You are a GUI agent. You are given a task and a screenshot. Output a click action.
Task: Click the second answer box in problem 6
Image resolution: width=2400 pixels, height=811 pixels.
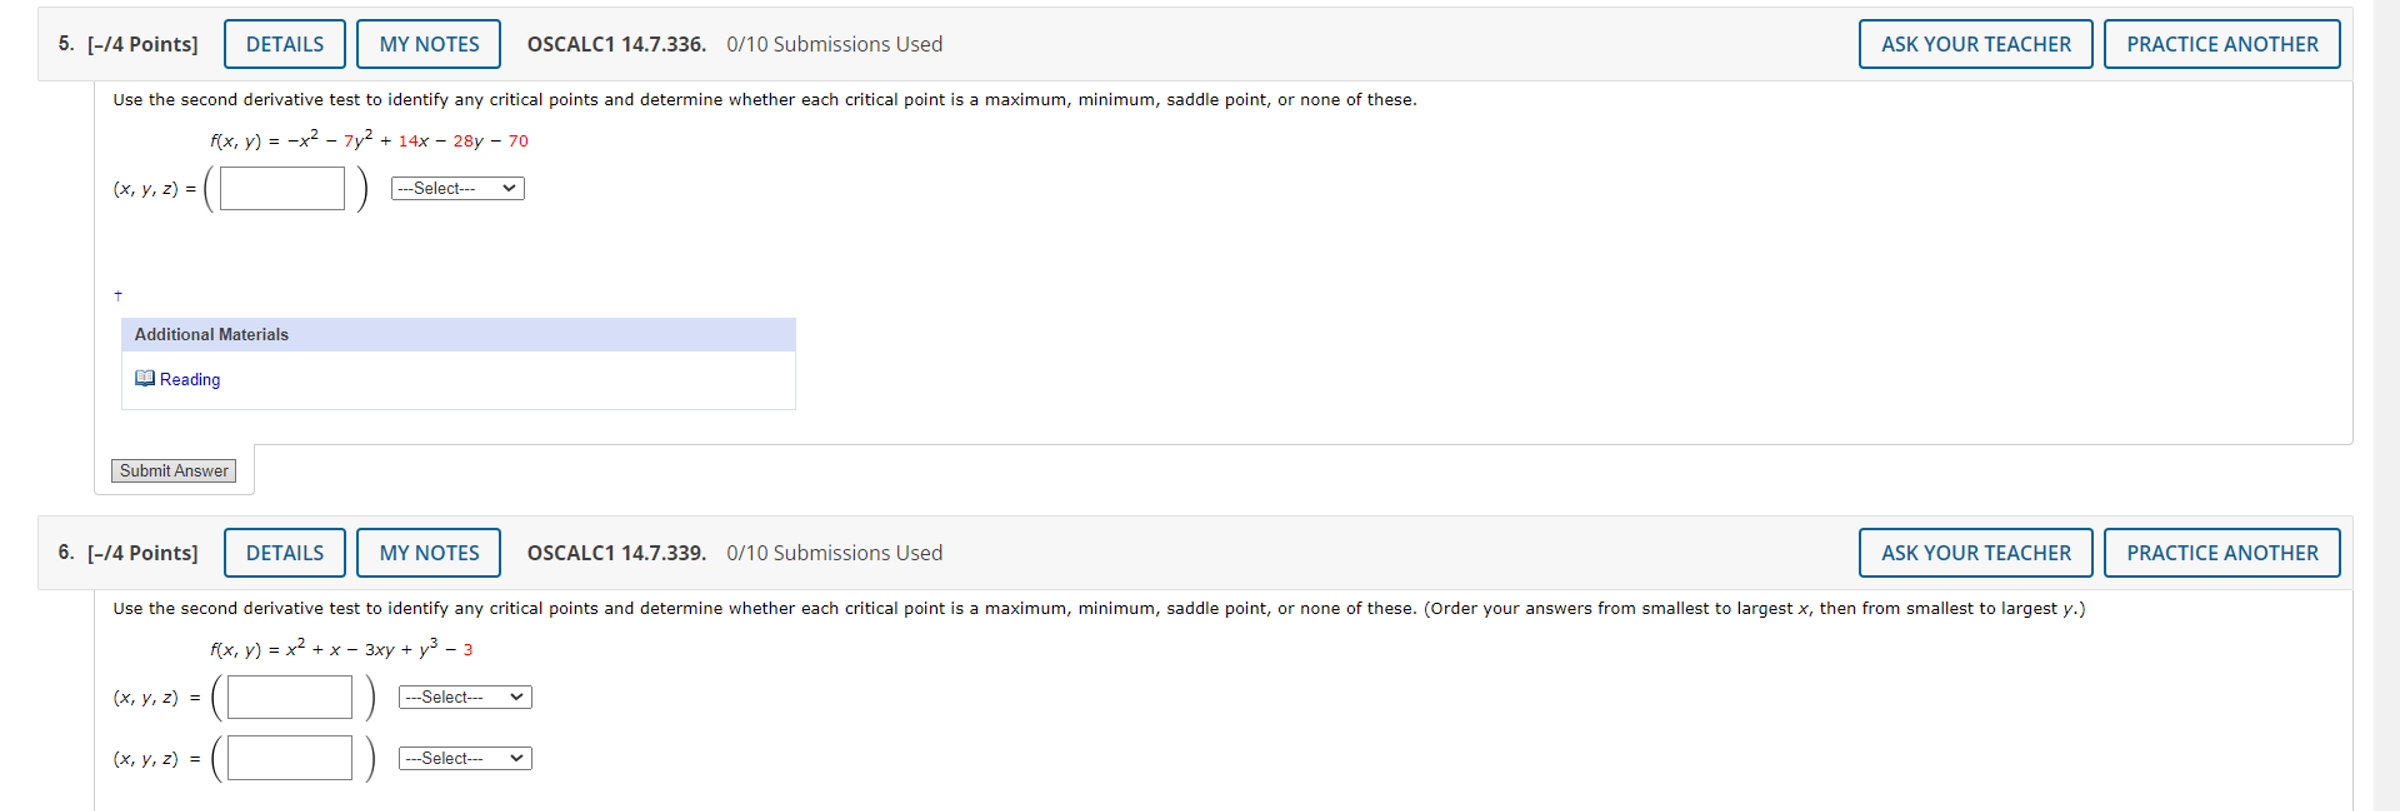pyautogui.click(x=288, y=757)
